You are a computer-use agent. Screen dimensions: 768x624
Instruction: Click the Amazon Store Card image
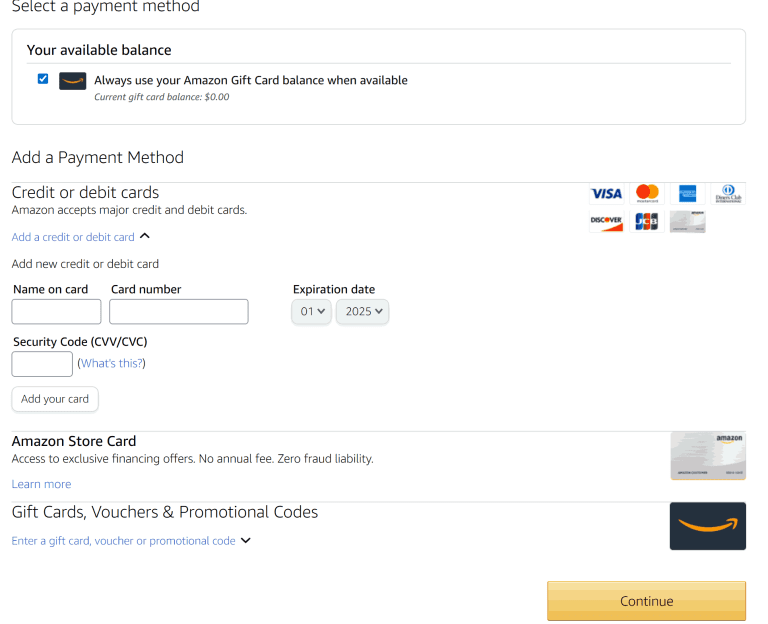point(707,456)
